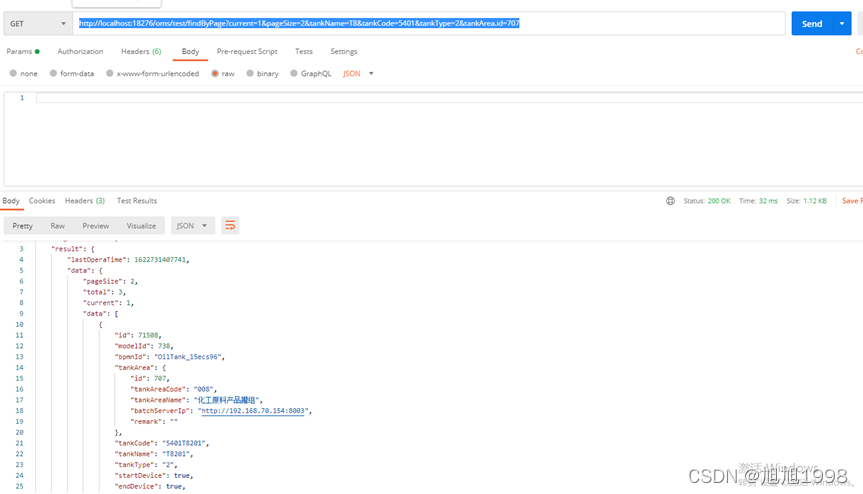Open the orange JSON body format dropdown
Viewport: 863px width, 494px height.
coord(358,73)
